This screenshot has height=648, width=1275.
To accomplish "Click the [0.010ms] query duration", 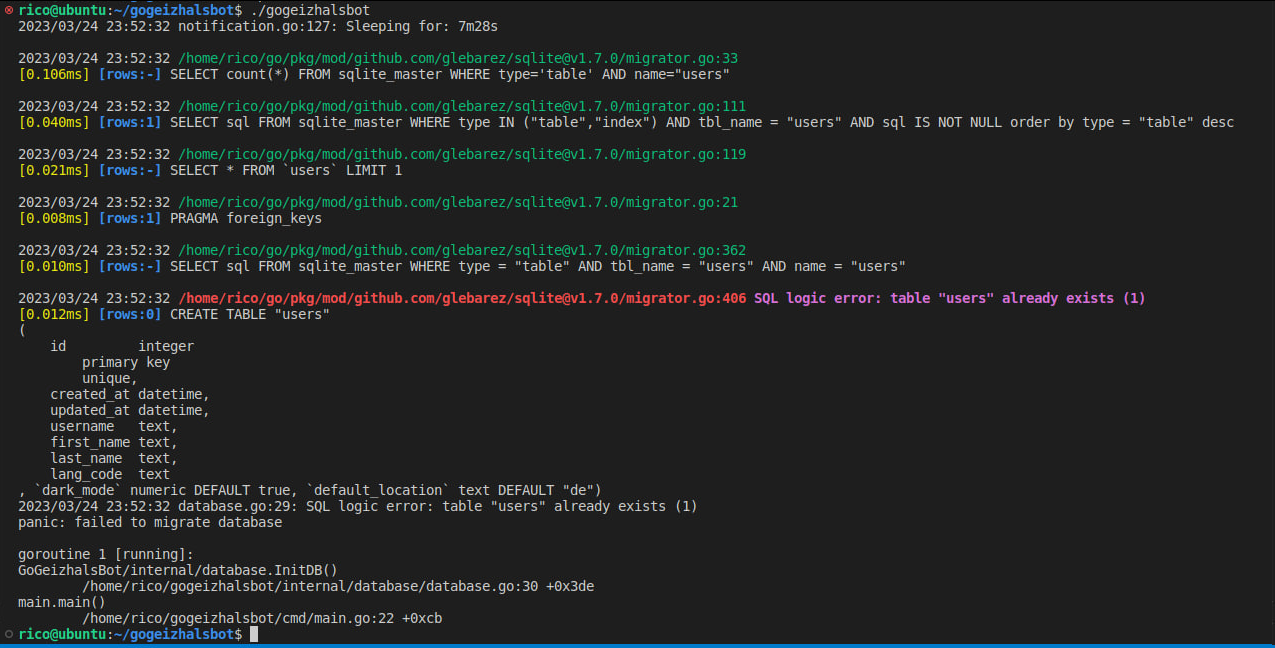I will (x=54, y=266).
